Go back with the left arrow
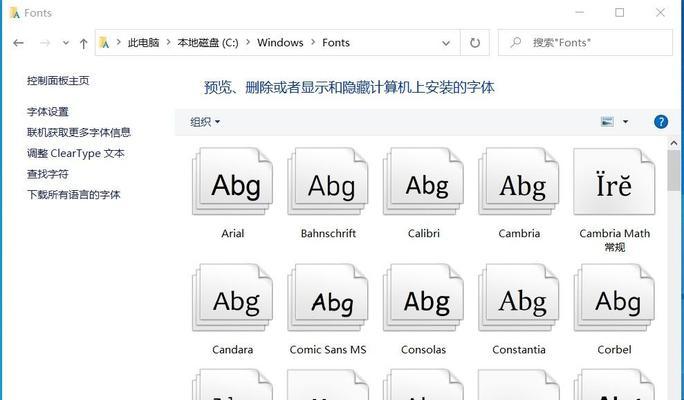 click(x=18, y=43)
